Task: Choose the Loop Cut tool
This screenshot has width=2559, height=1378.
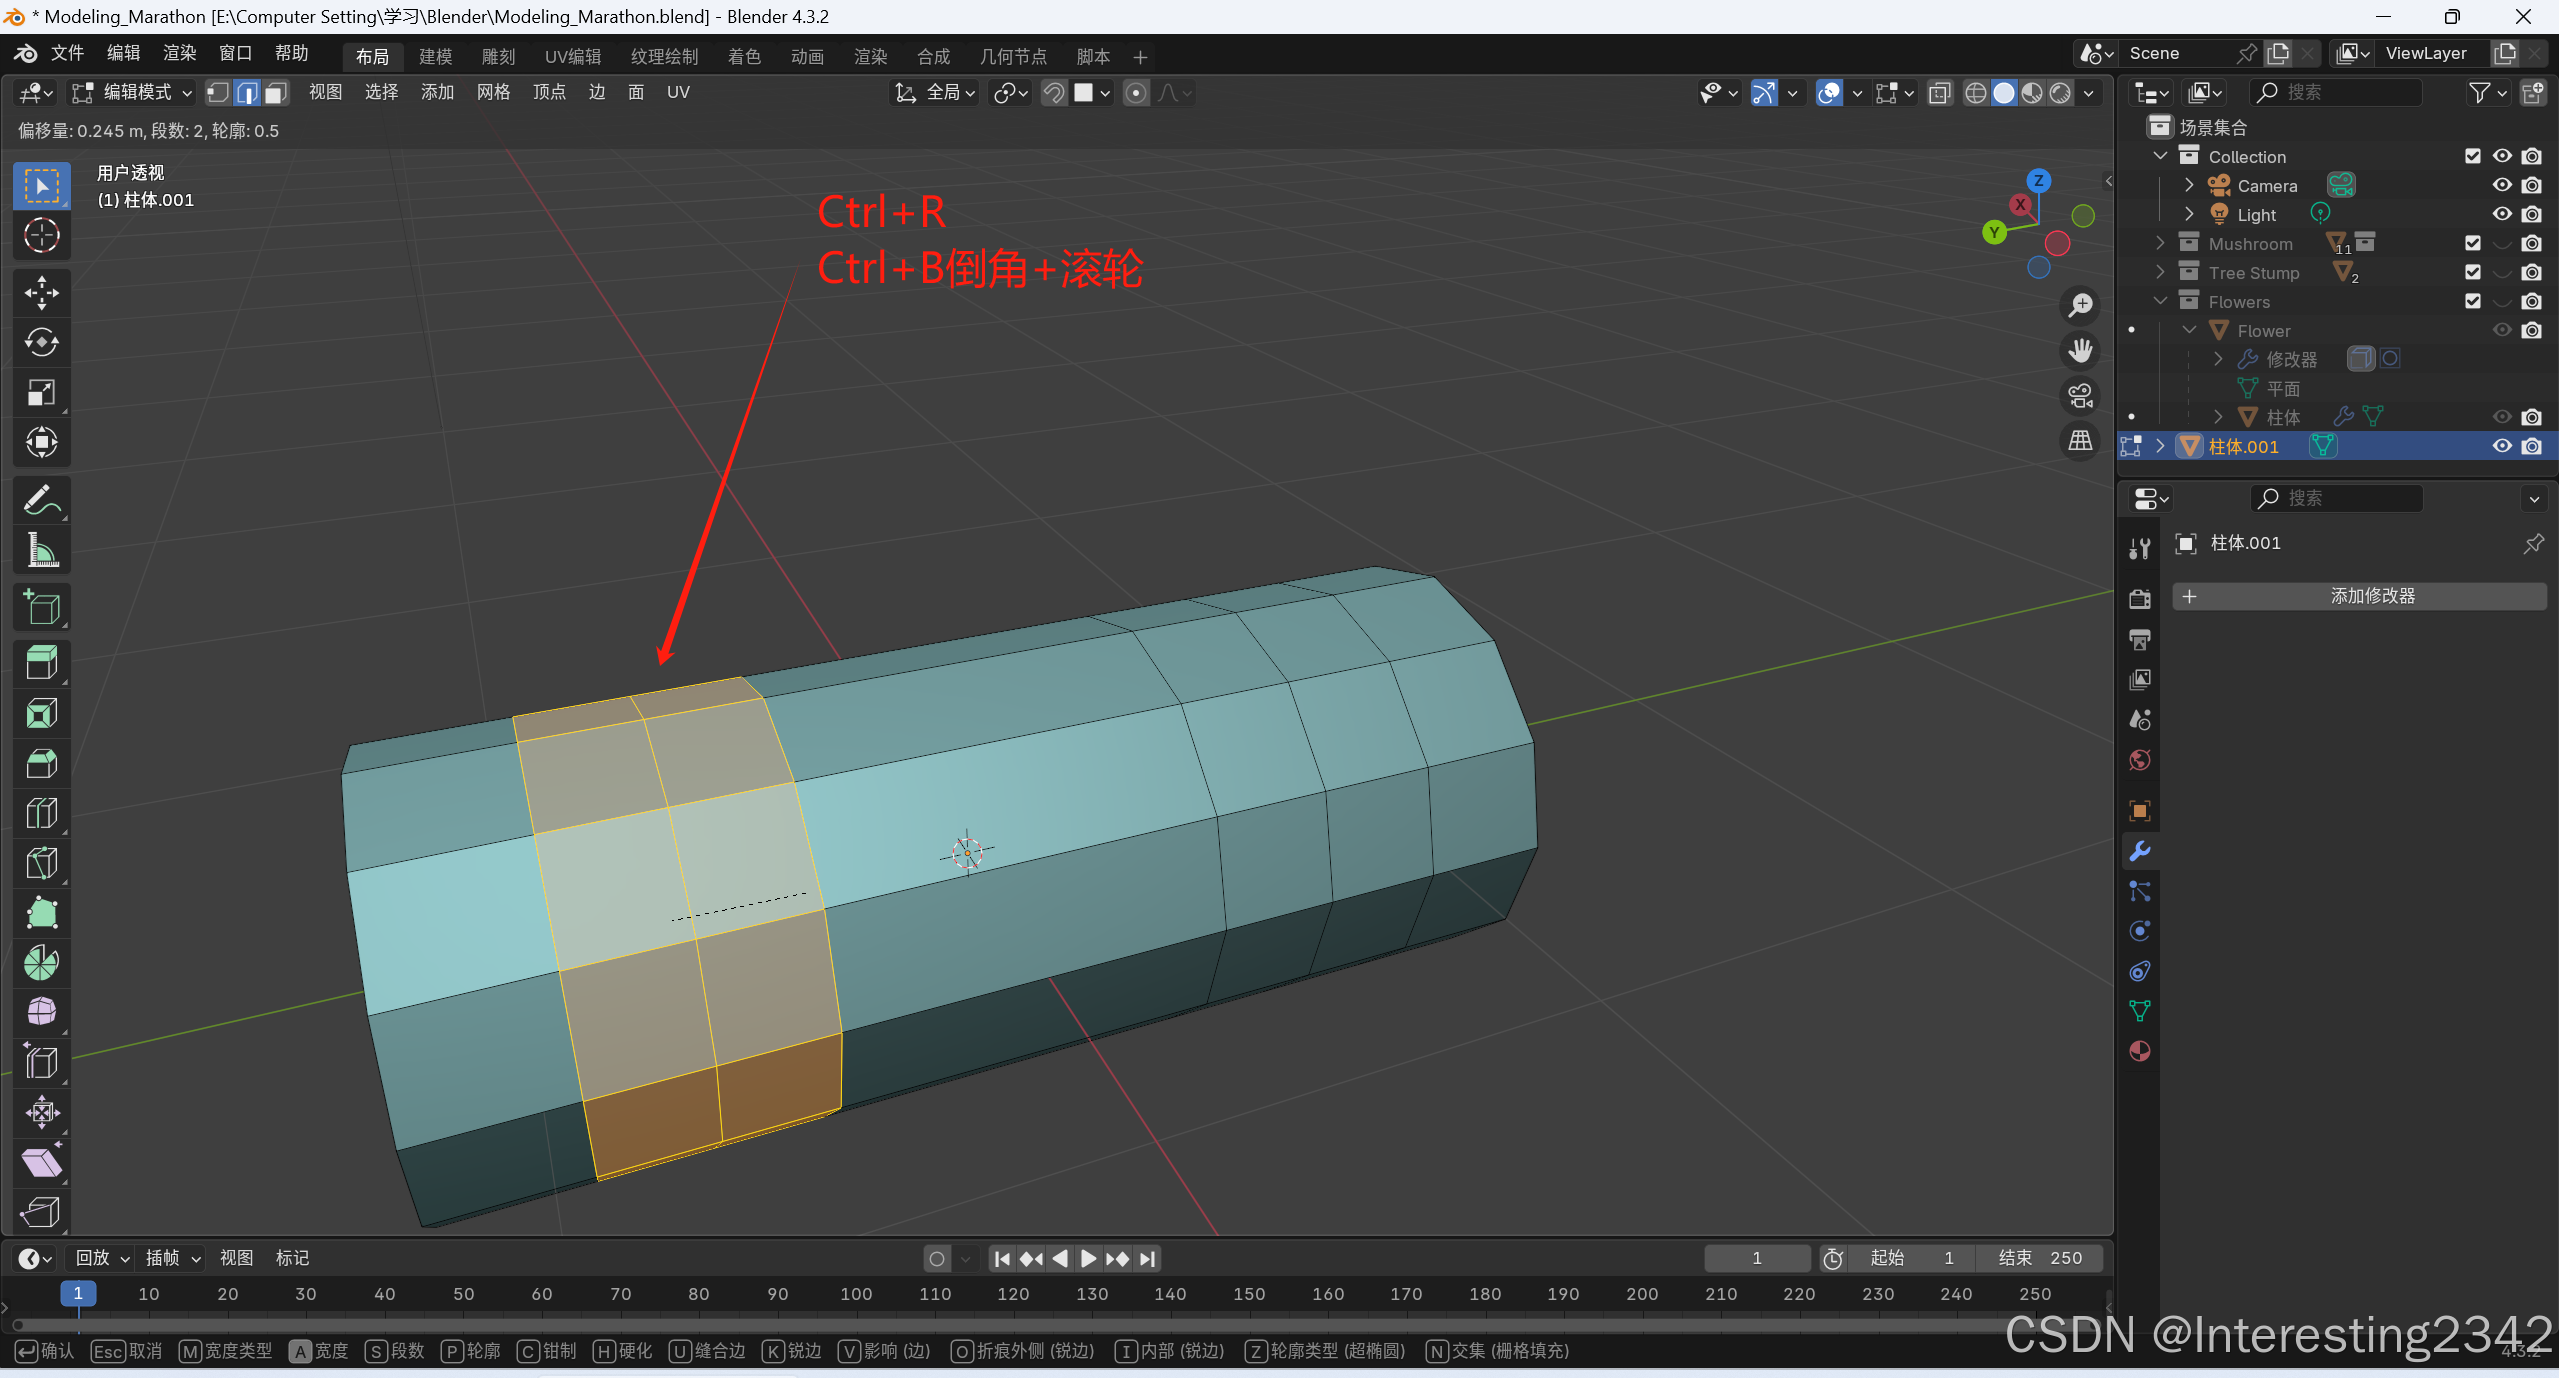Action: tap(41, 813)
